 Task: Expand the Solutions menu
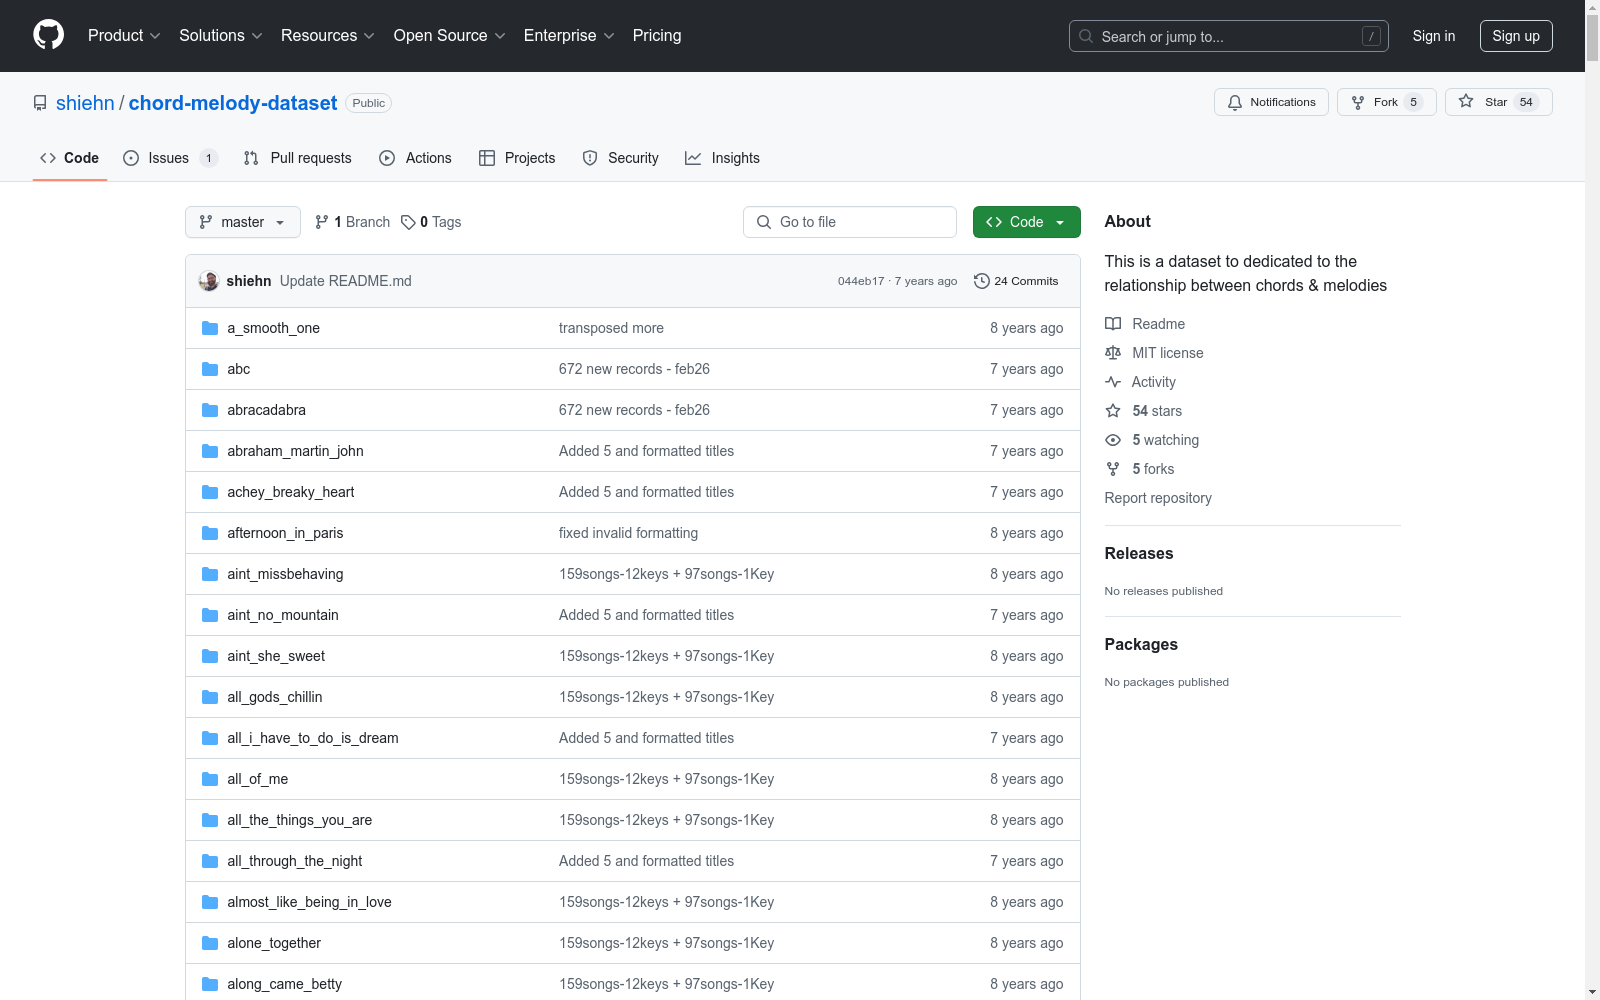221,35
